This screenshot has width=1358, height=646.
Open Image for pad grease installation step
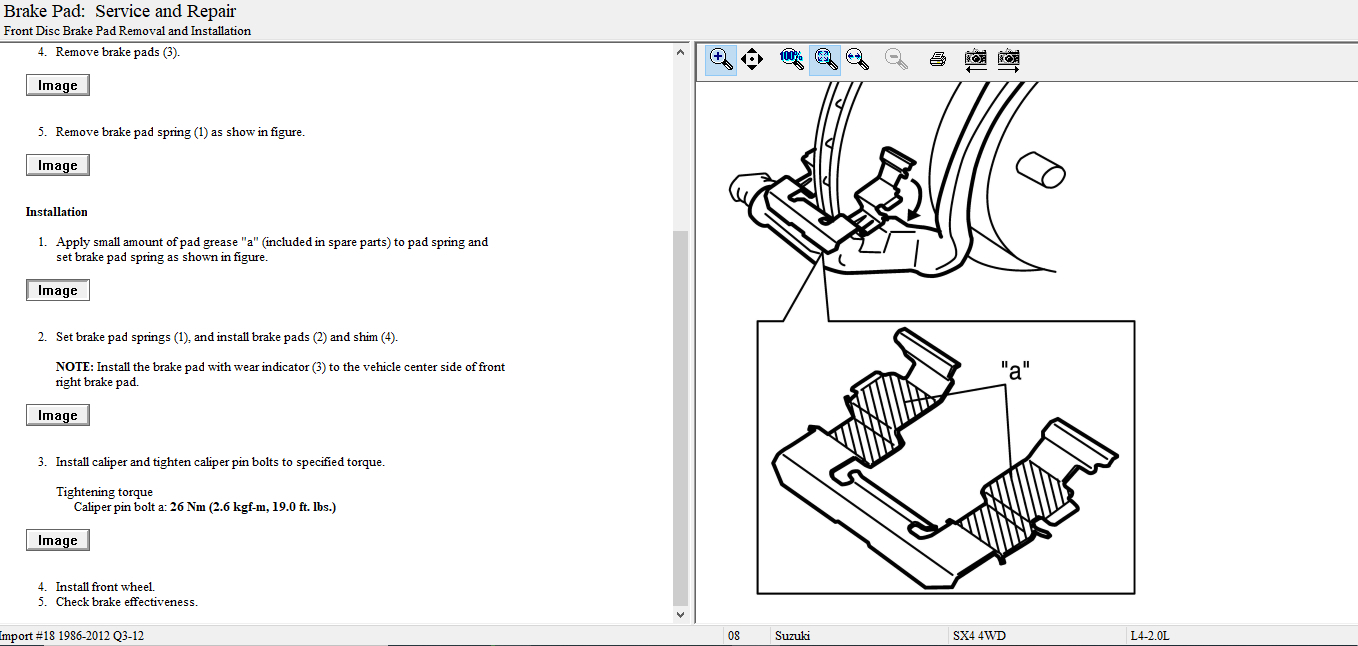[x=58, y=291]
